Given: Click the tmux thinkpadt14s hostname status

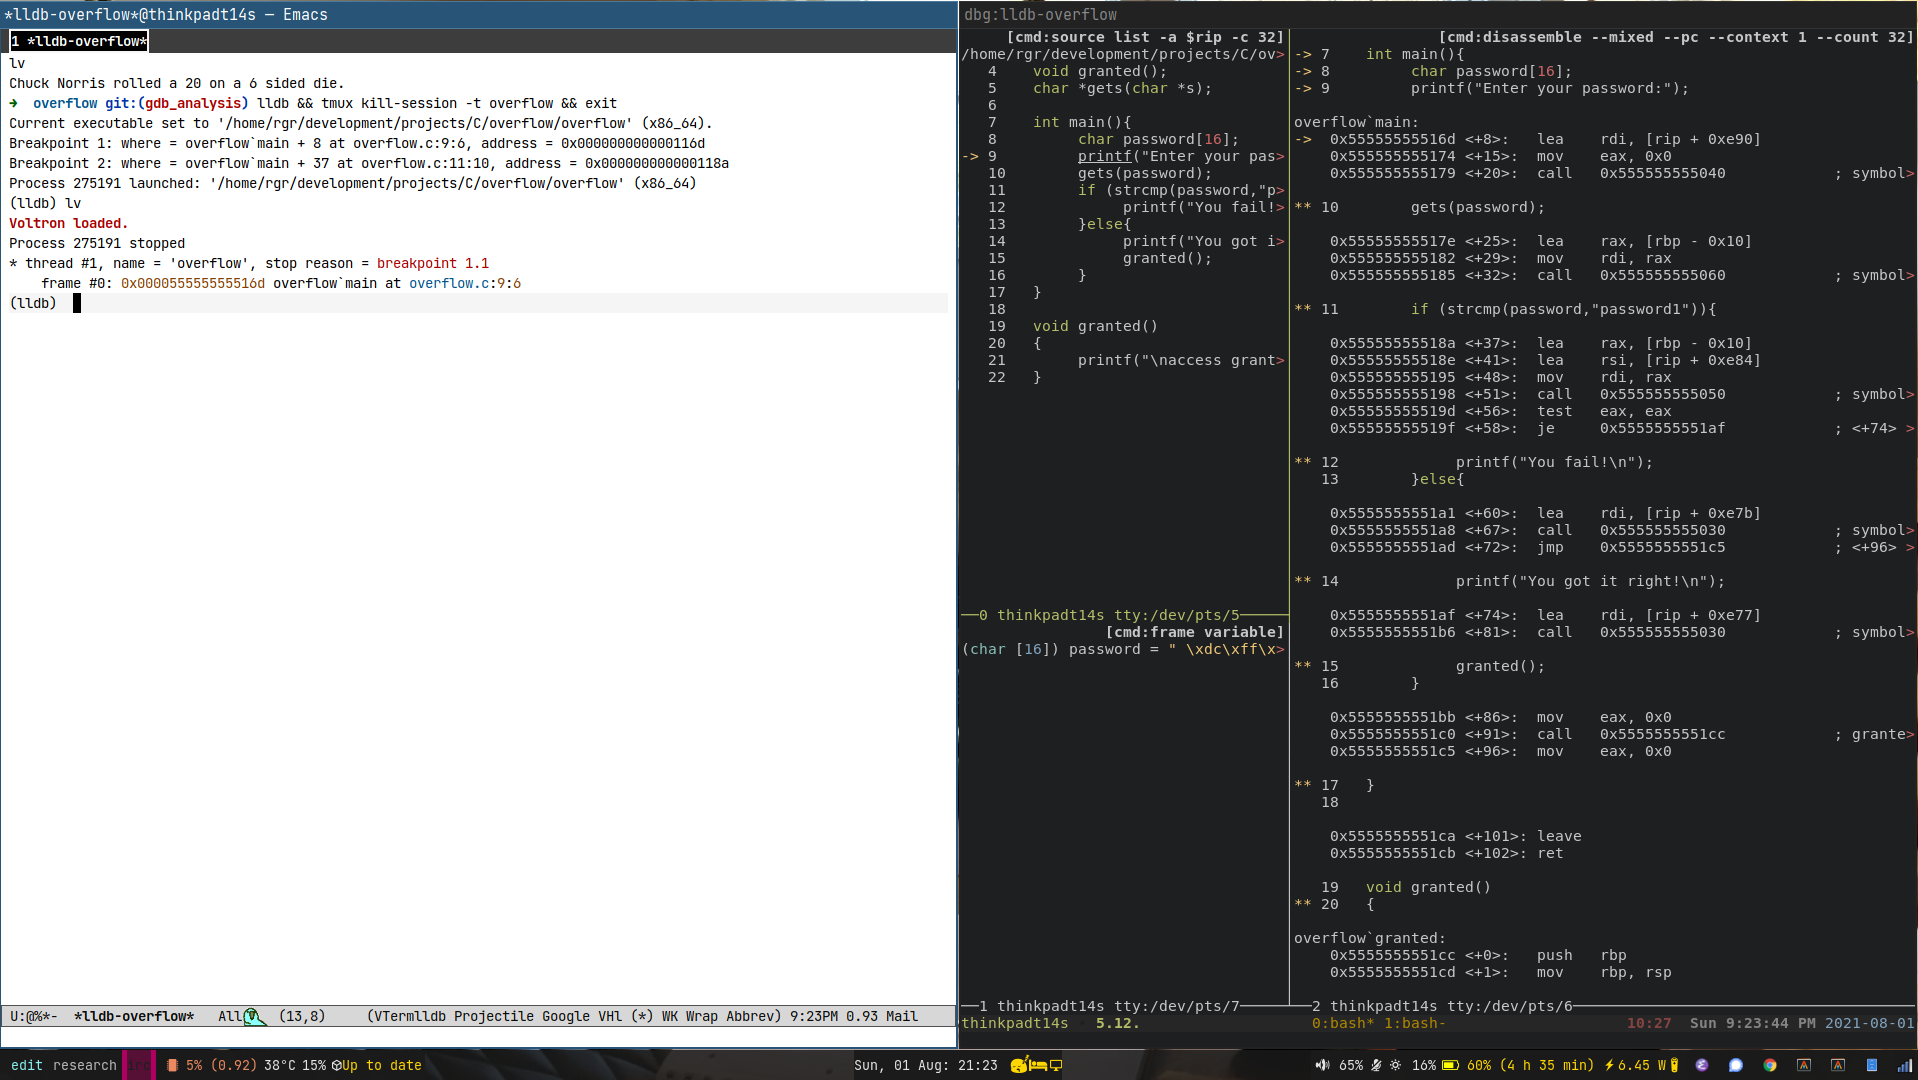Looking at the screenshot, I should (1015, 1023).
